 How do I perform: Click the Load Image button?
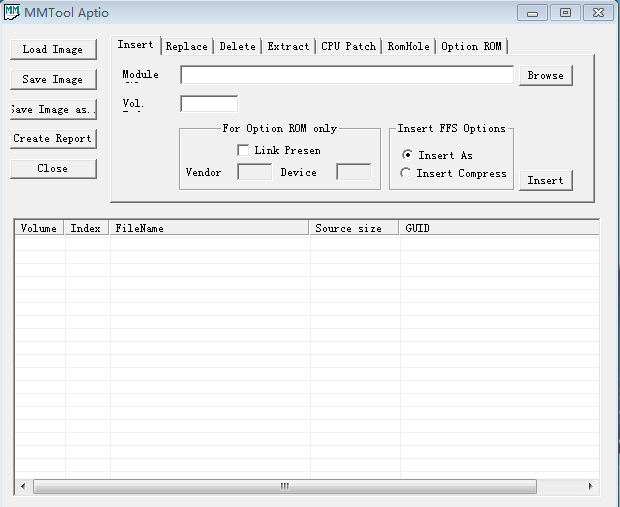pos(53,49)
